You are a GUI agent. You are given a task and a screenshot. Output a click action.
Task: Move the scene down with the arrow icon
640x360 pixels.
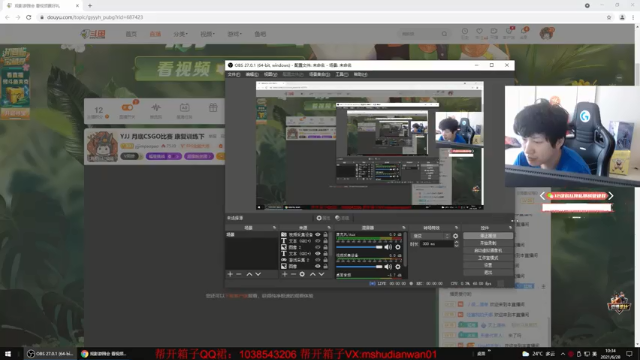tap(258, 274)
